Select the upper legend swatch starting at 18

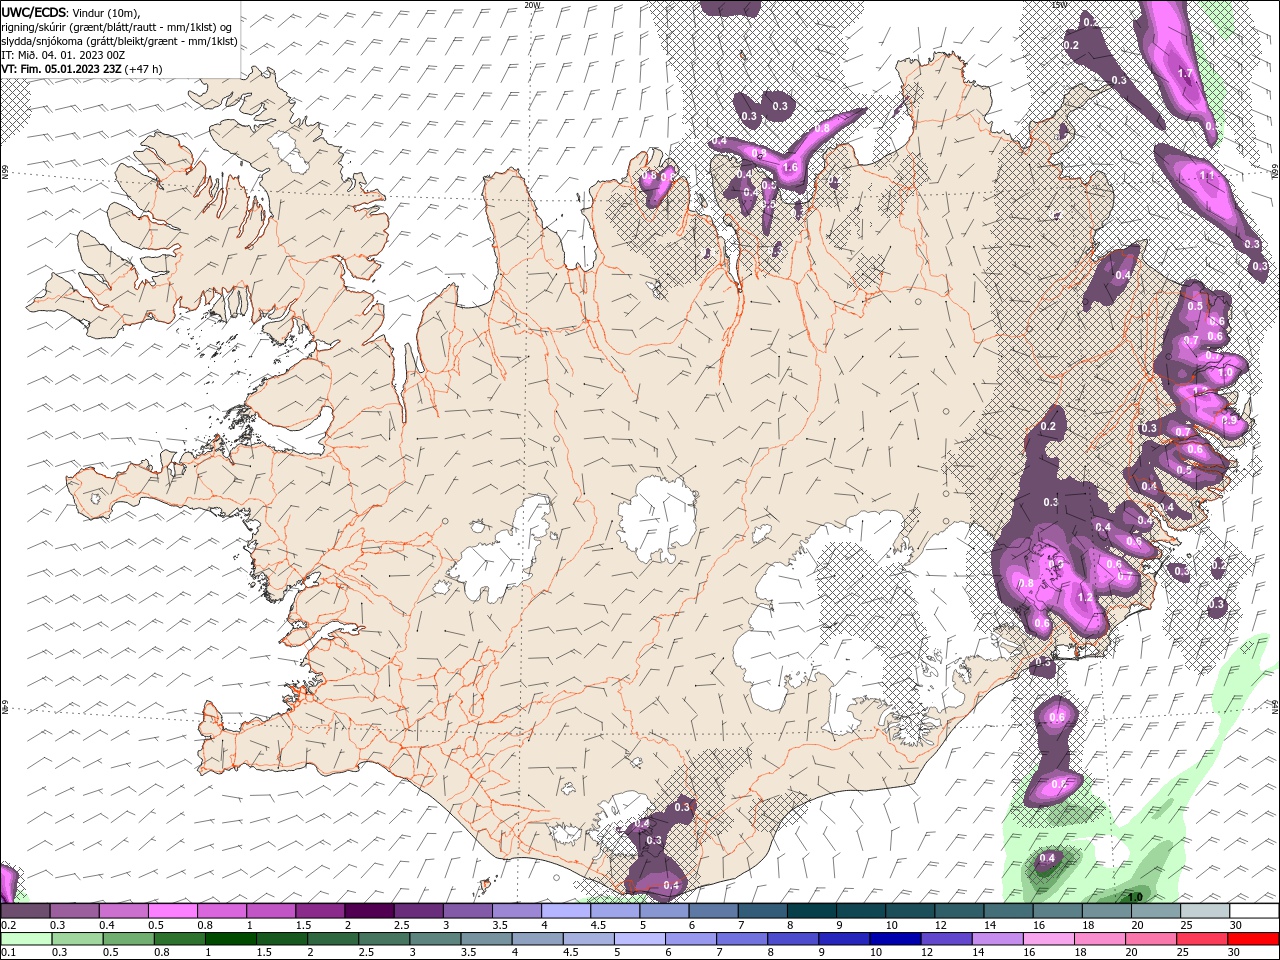pos(1106,911)
